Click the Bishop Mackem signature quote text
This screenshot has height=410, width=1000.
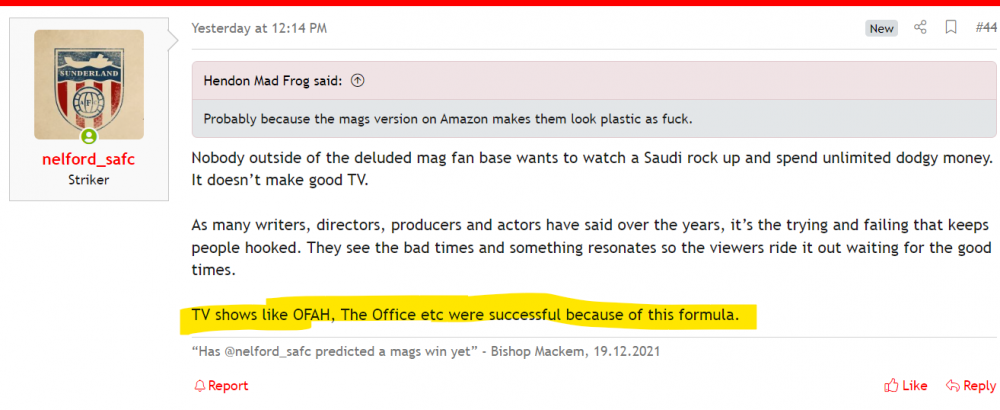point(426,352)
